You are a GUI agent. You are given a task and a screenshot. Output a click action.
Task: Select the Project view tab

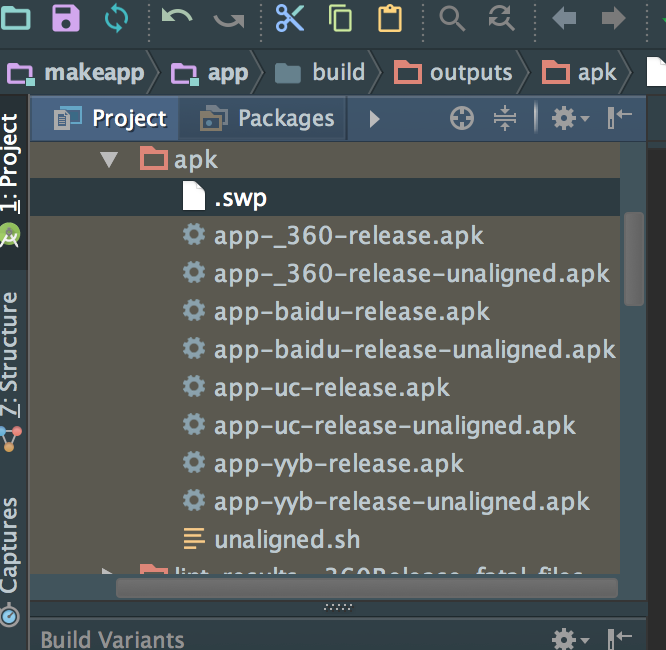(110, 119)
